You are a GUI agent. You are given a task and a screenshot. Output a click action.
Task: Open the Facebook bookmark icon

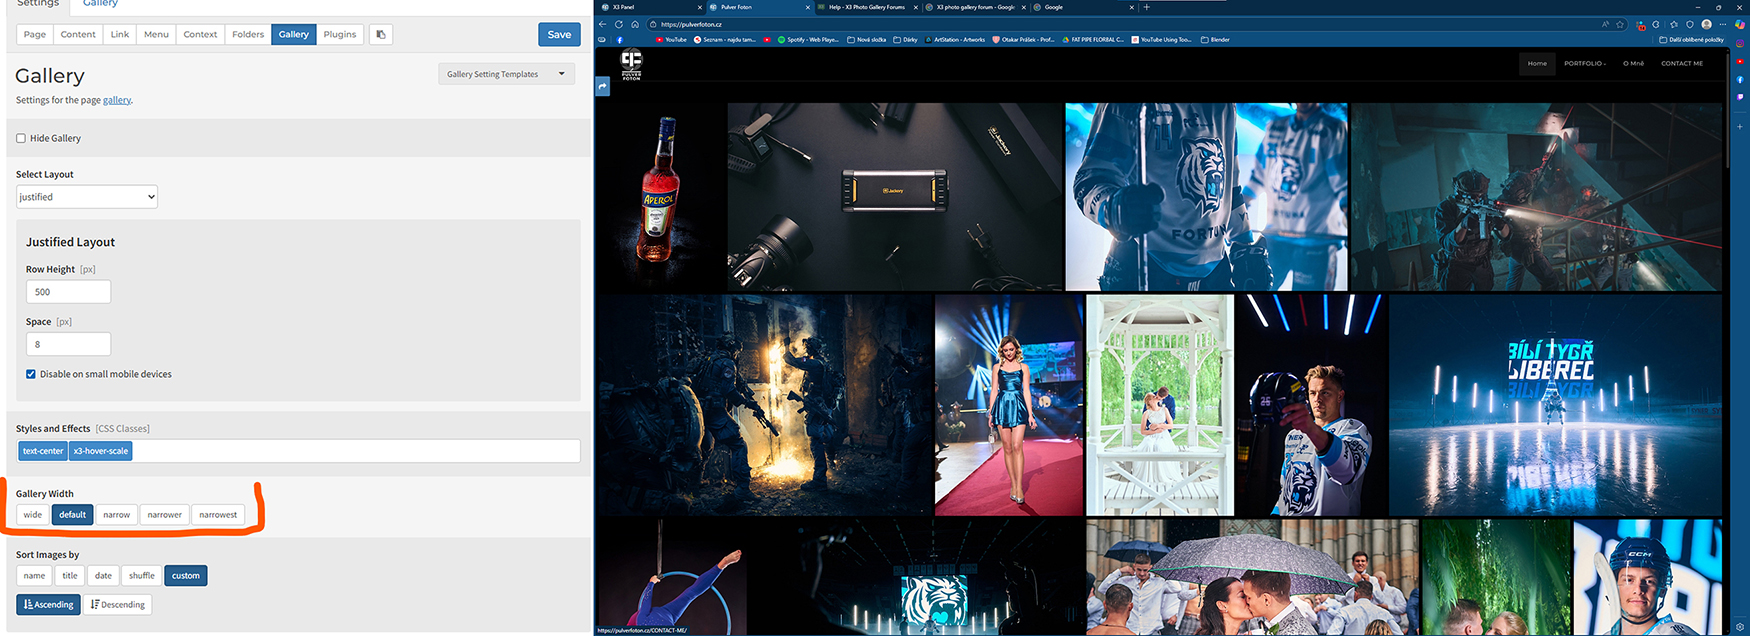pos(619,40)
